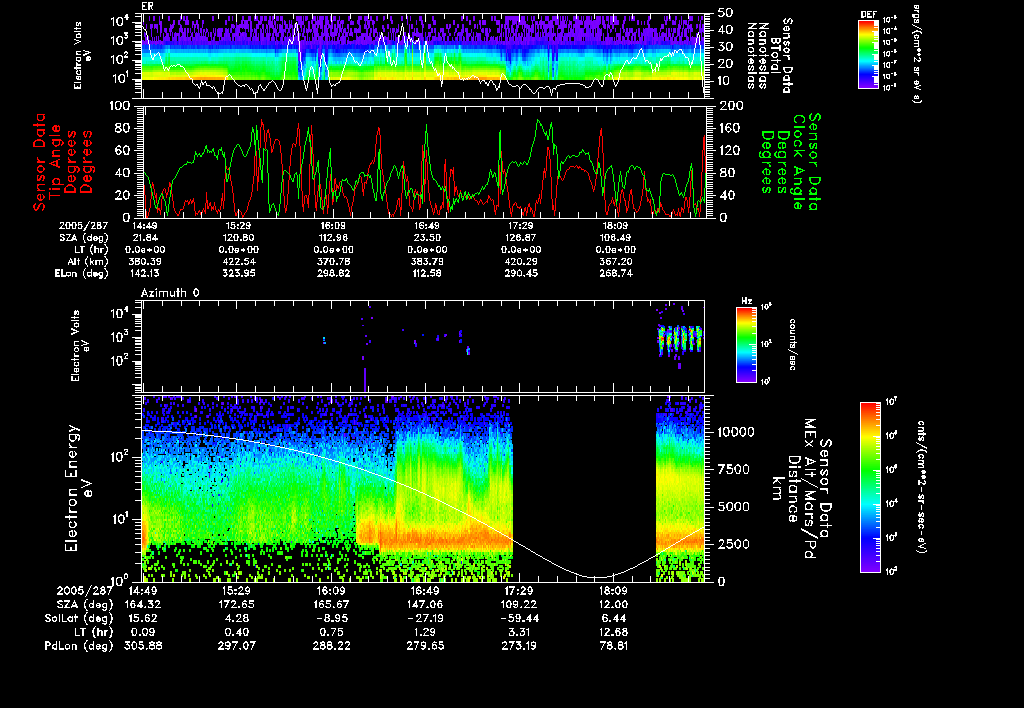Select SZA value 21.84
The image size is (1024, 708).
(145, 238)
